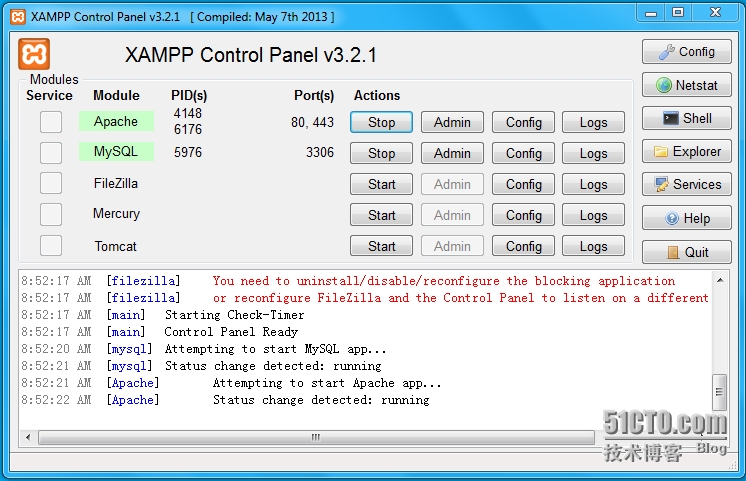This screenshot has width=746, height=481.
Task: Open Apache Logs menu
Action: click(x=593, y=122)
